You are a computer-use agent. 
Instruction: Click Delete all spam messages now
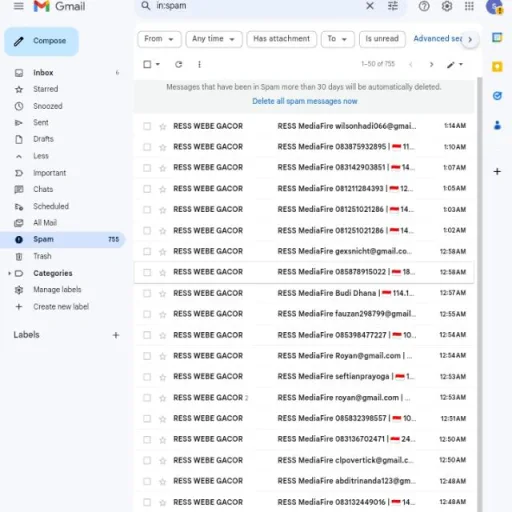[x=305, y=101]
